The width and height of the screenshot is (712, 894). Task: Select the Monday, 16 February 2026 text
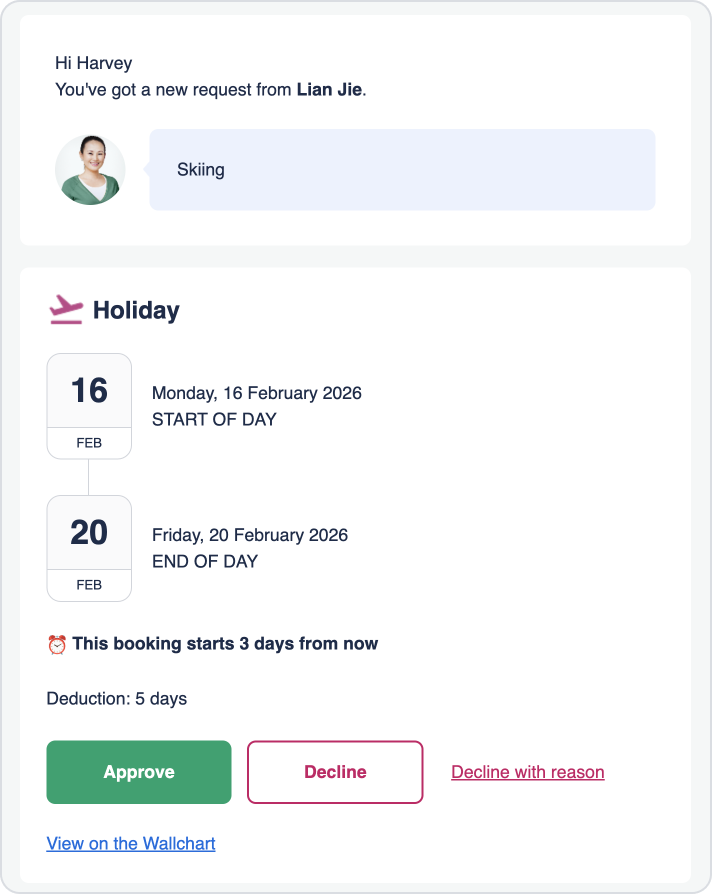click(x=256, y=393)
